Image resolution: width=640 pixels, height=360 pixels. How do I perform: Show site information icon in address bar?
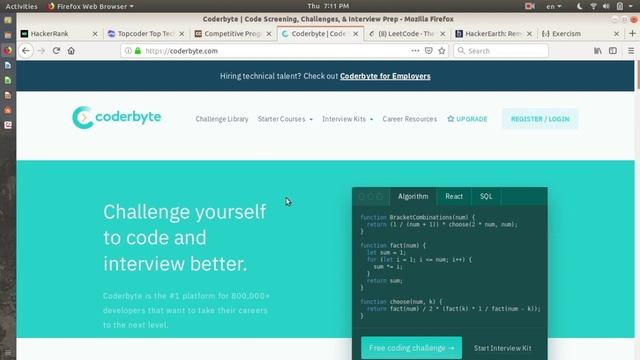(x=128, y=51)
